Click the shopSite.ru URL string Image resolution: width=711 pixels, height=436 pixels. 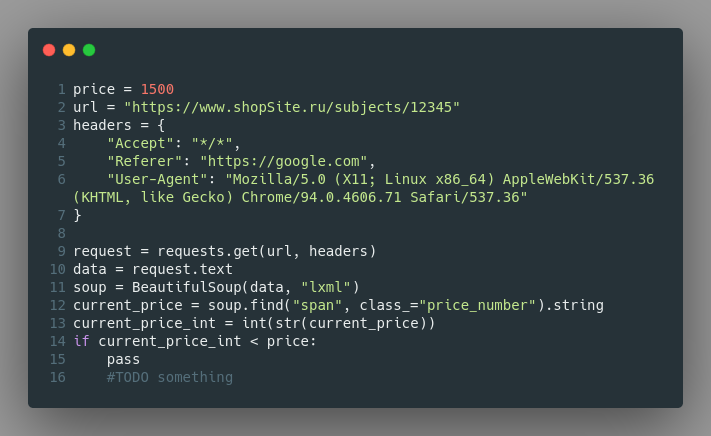tap(292, 107)
